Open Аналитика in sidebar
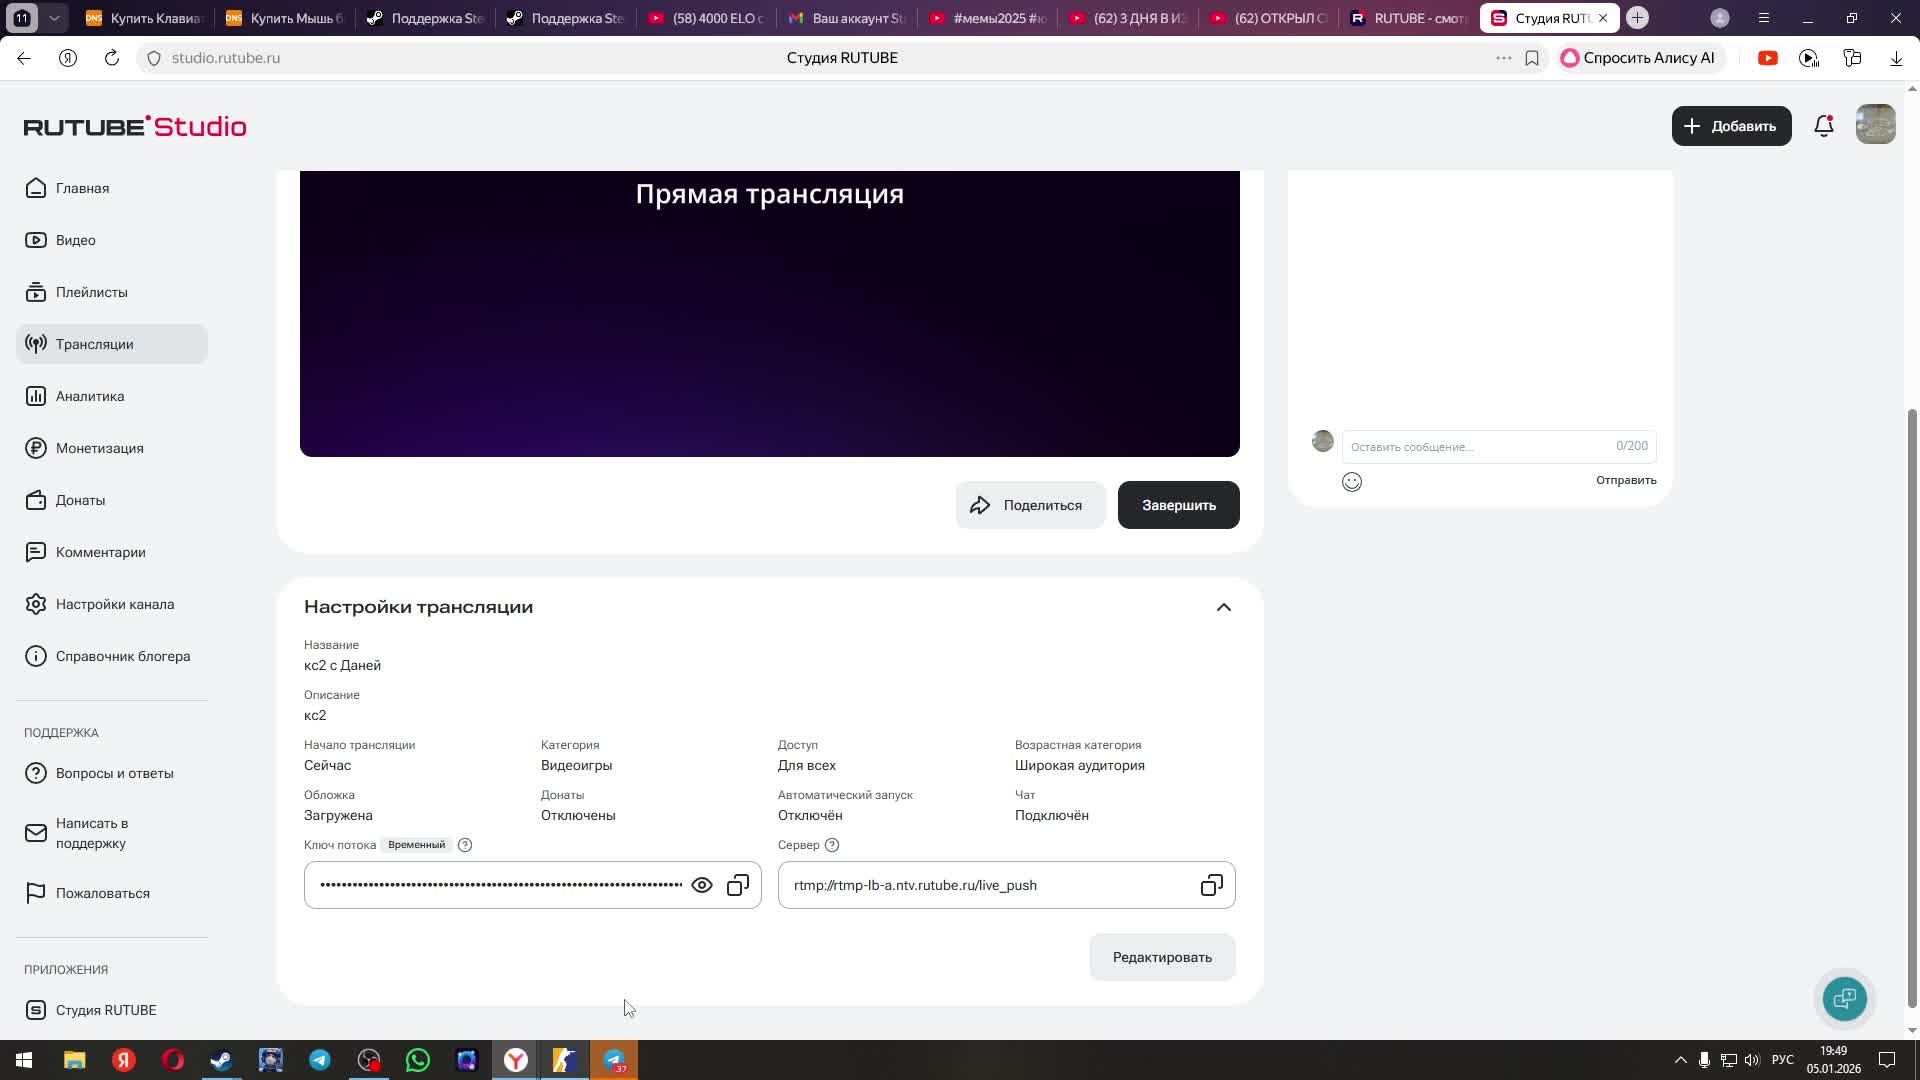Viewport: 1920px width, 1080px height. pos(112,396)
